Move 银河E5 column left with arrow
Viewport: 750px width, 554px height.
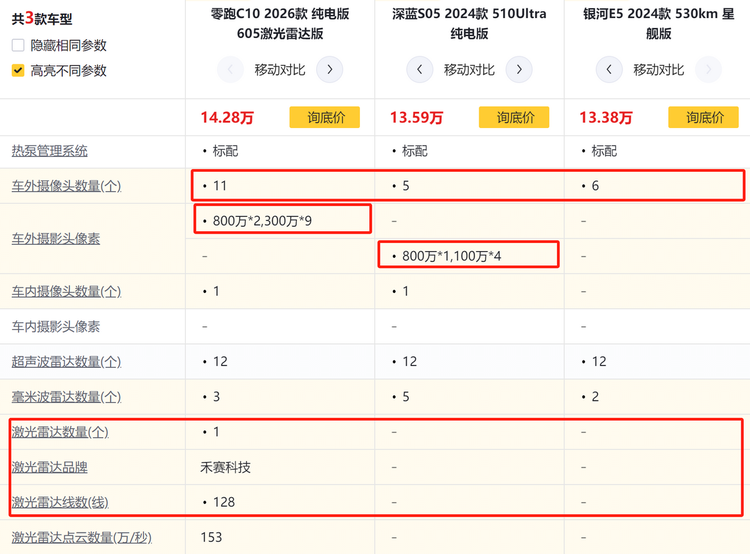[609, 70]
